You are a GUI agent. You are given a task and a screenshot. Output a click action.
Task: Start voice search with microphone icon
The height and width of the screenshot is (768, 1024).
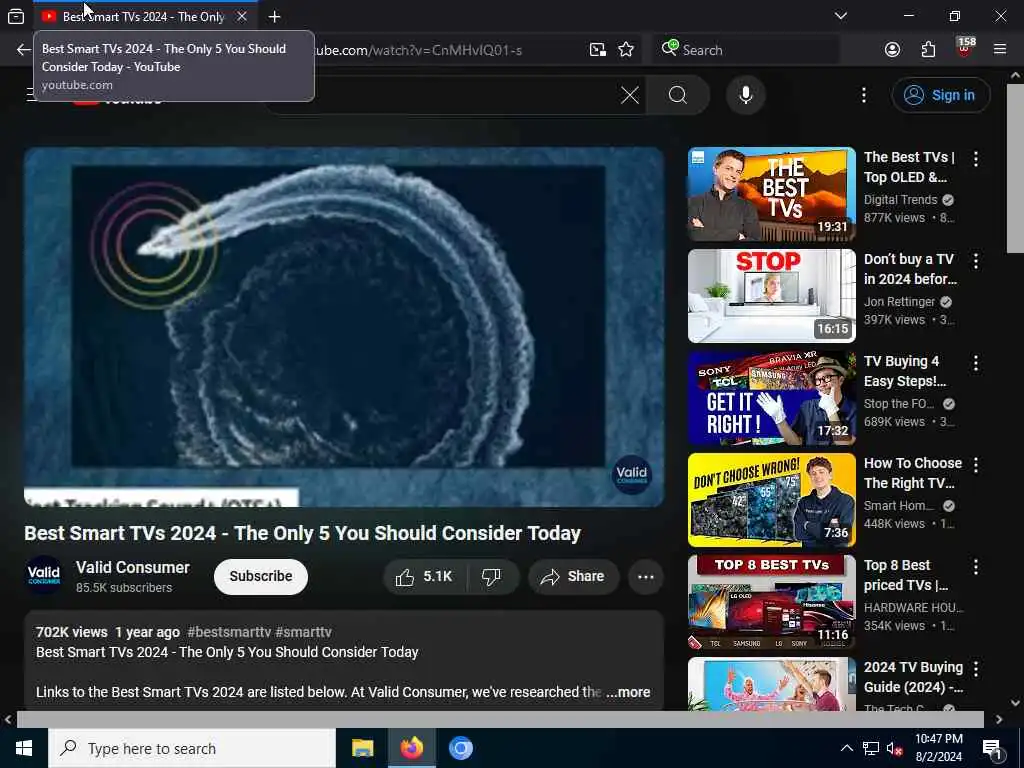(746, 95)
